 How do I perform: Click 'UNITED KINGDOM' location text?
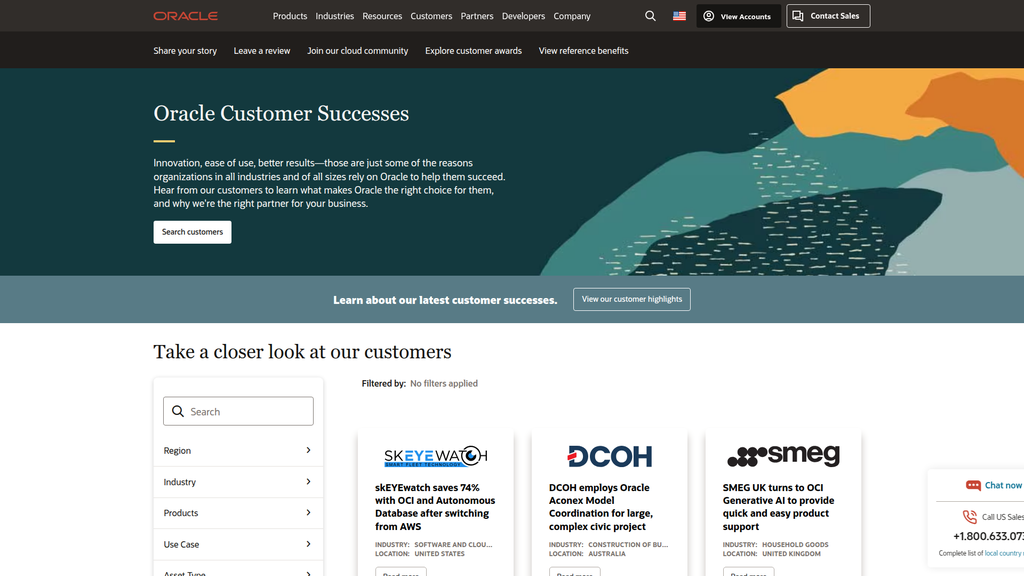point(791,553)
